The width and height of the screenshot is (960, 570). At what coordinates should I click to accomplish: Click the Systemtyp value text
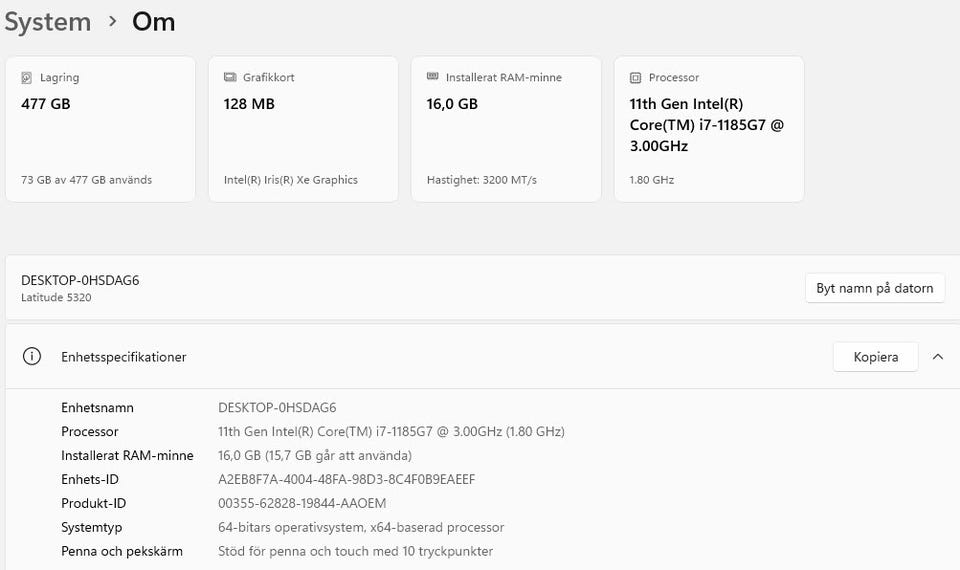361,528
